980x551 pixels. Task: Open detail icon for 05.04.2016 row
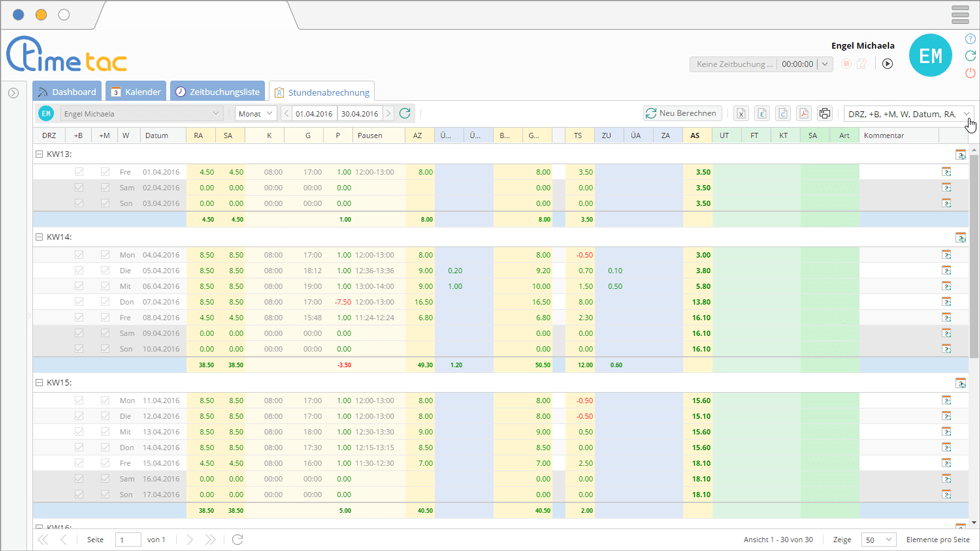point(946,271)
